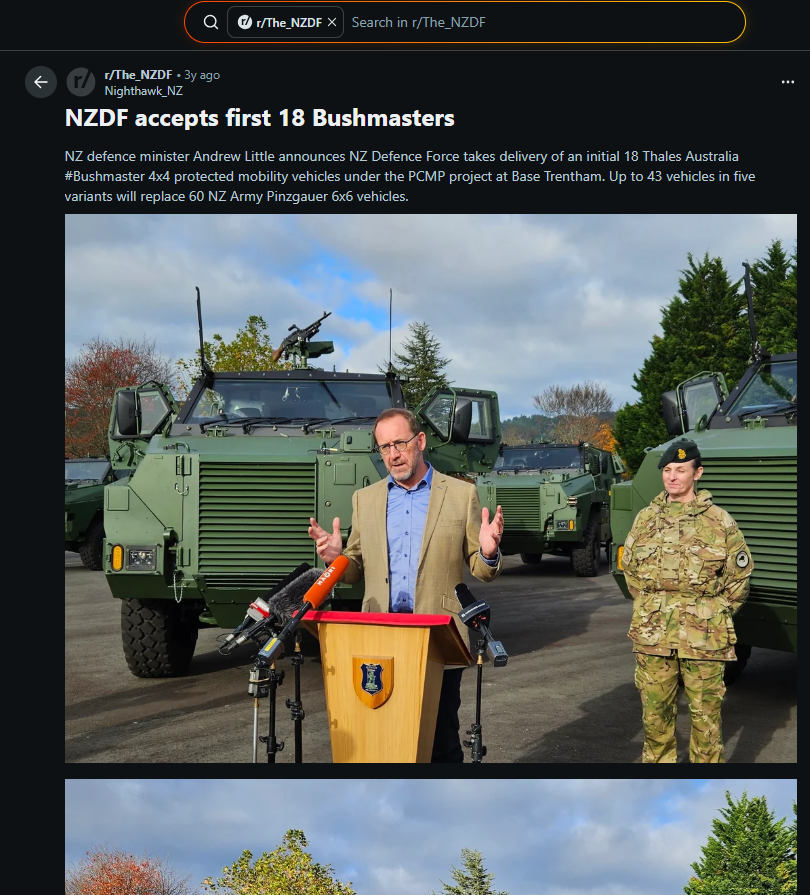
Task: Open the r/The_NZDF link in post header
Action: coord(138,75)
